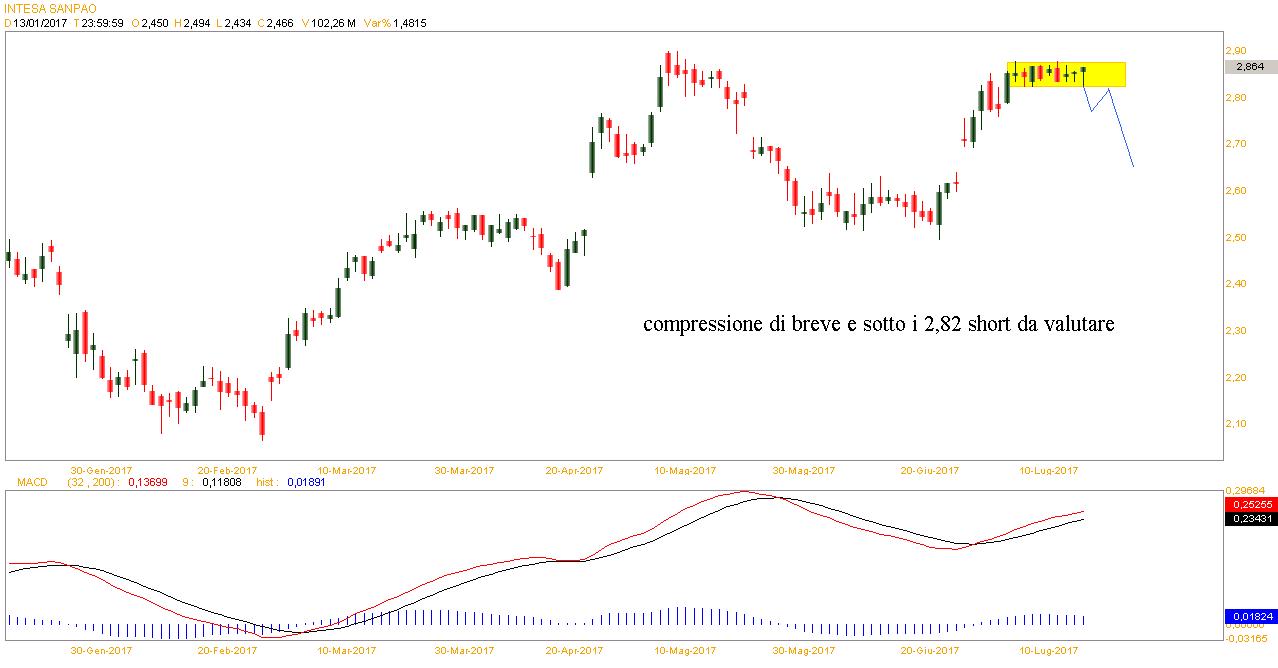Image resolution: width=1278 pixels, height=668 pixels.
Task: Click the 2,864 current price tag
Action: pos(1249,66)
